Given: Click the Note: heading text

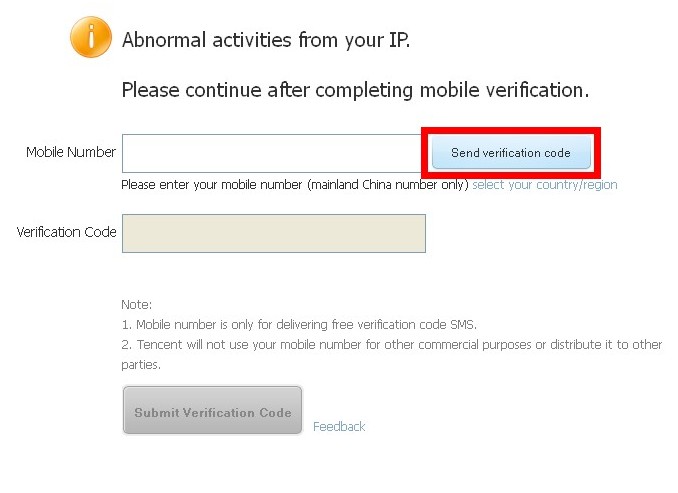Looking at the screenshot, I should [136, 304].
